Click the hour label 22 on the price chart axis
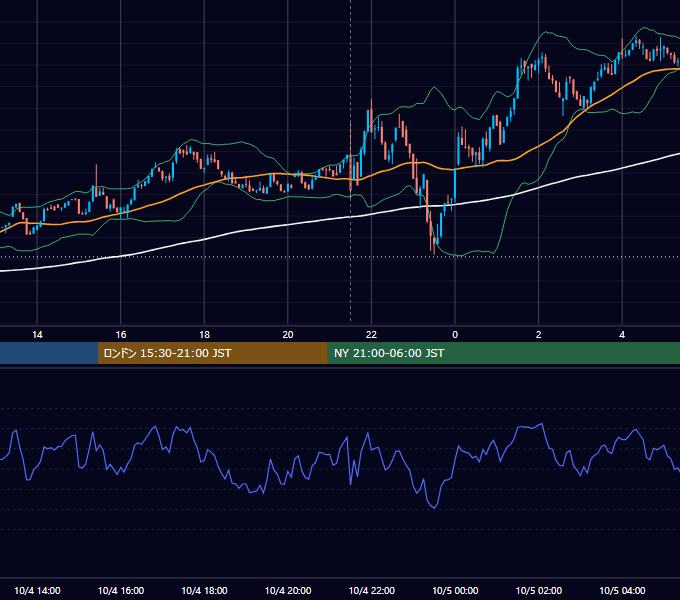The width and height of the screenshot is (680, 600). pos(371,335)
